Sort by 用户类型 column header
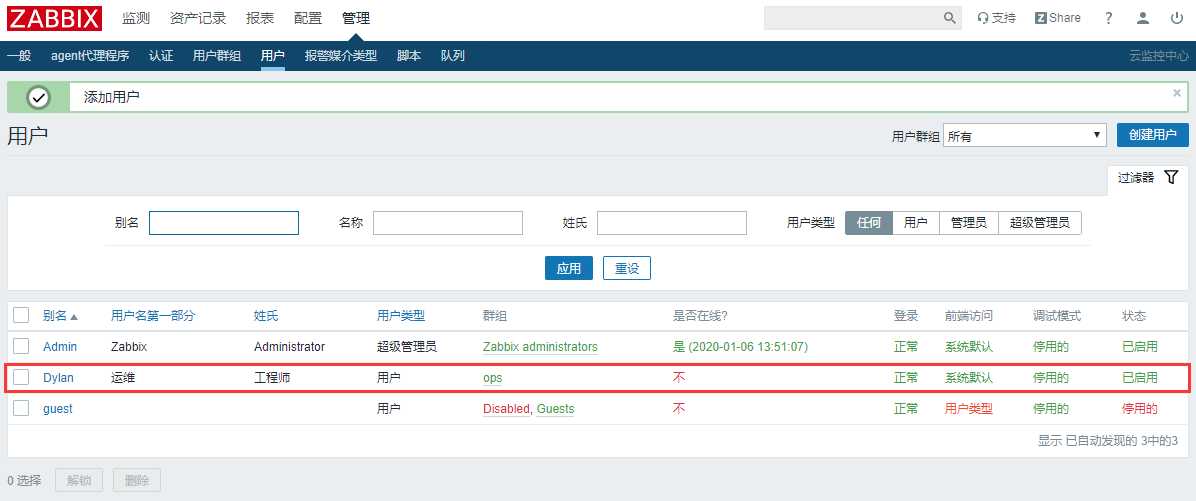This screenshot has height=501, width=1196. (401, 316)
